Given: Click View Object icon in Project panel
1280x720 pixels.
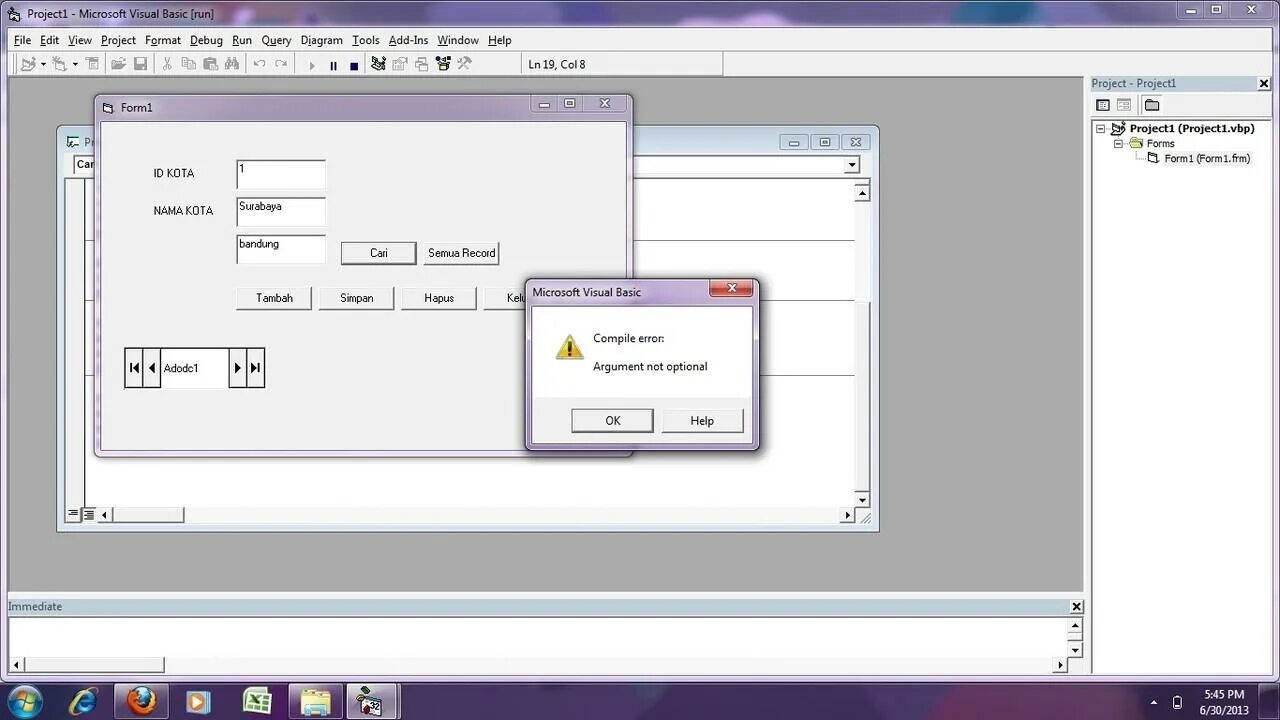Looking at the screenshot, I should click(x=1124, y=105).
